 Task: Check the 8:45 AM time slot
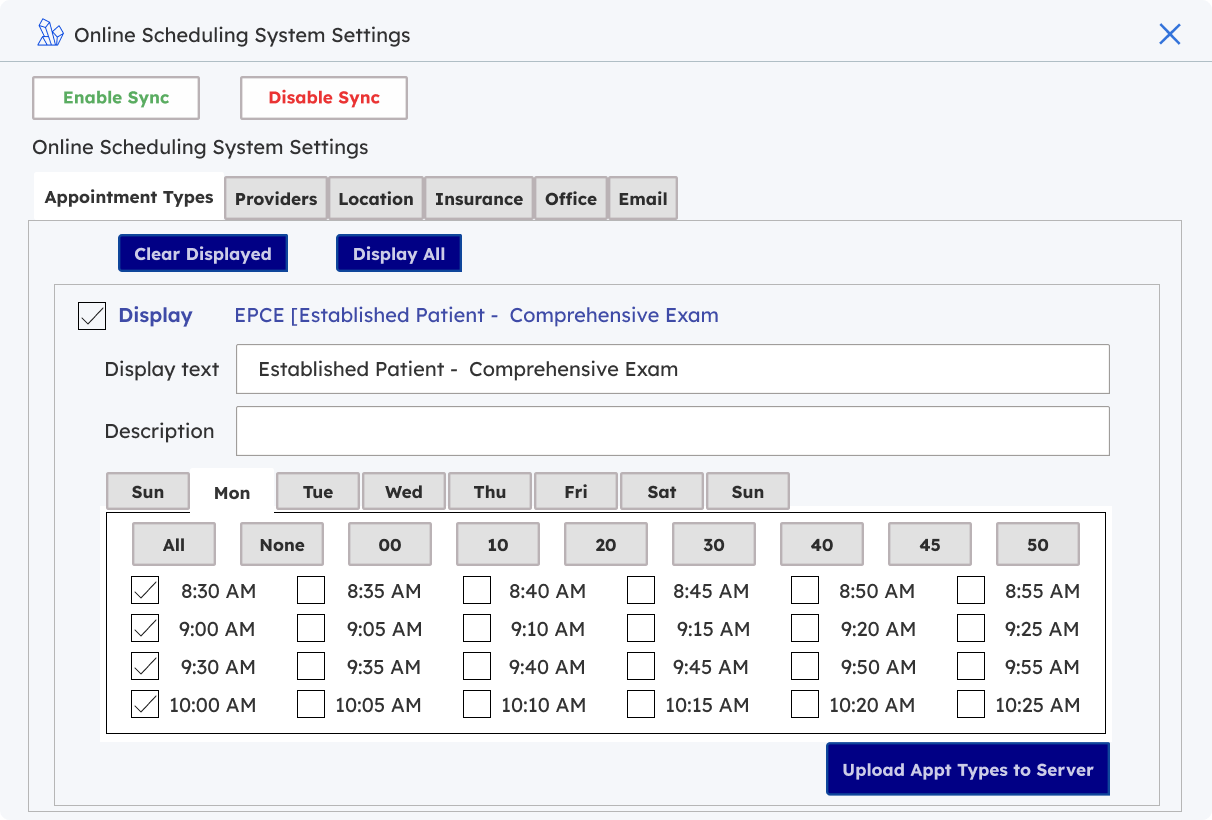pos(641,591)
